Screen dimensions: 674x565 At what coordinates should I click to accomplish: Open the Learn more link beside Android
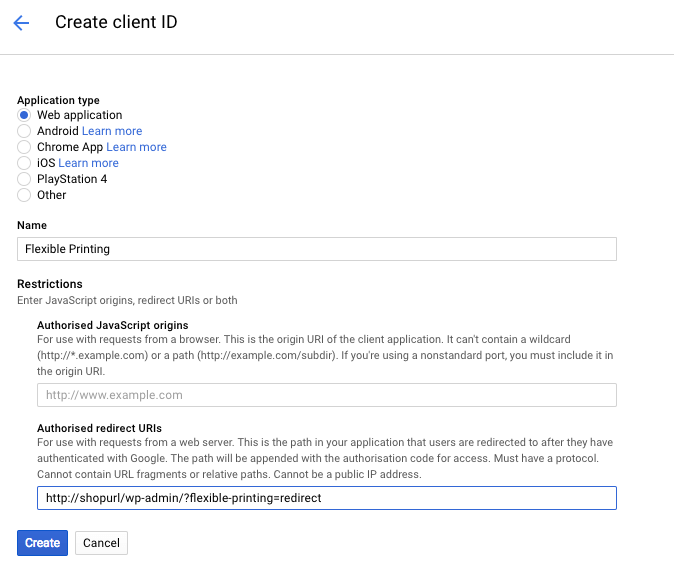pyautogui.click(x=112, y=131)
